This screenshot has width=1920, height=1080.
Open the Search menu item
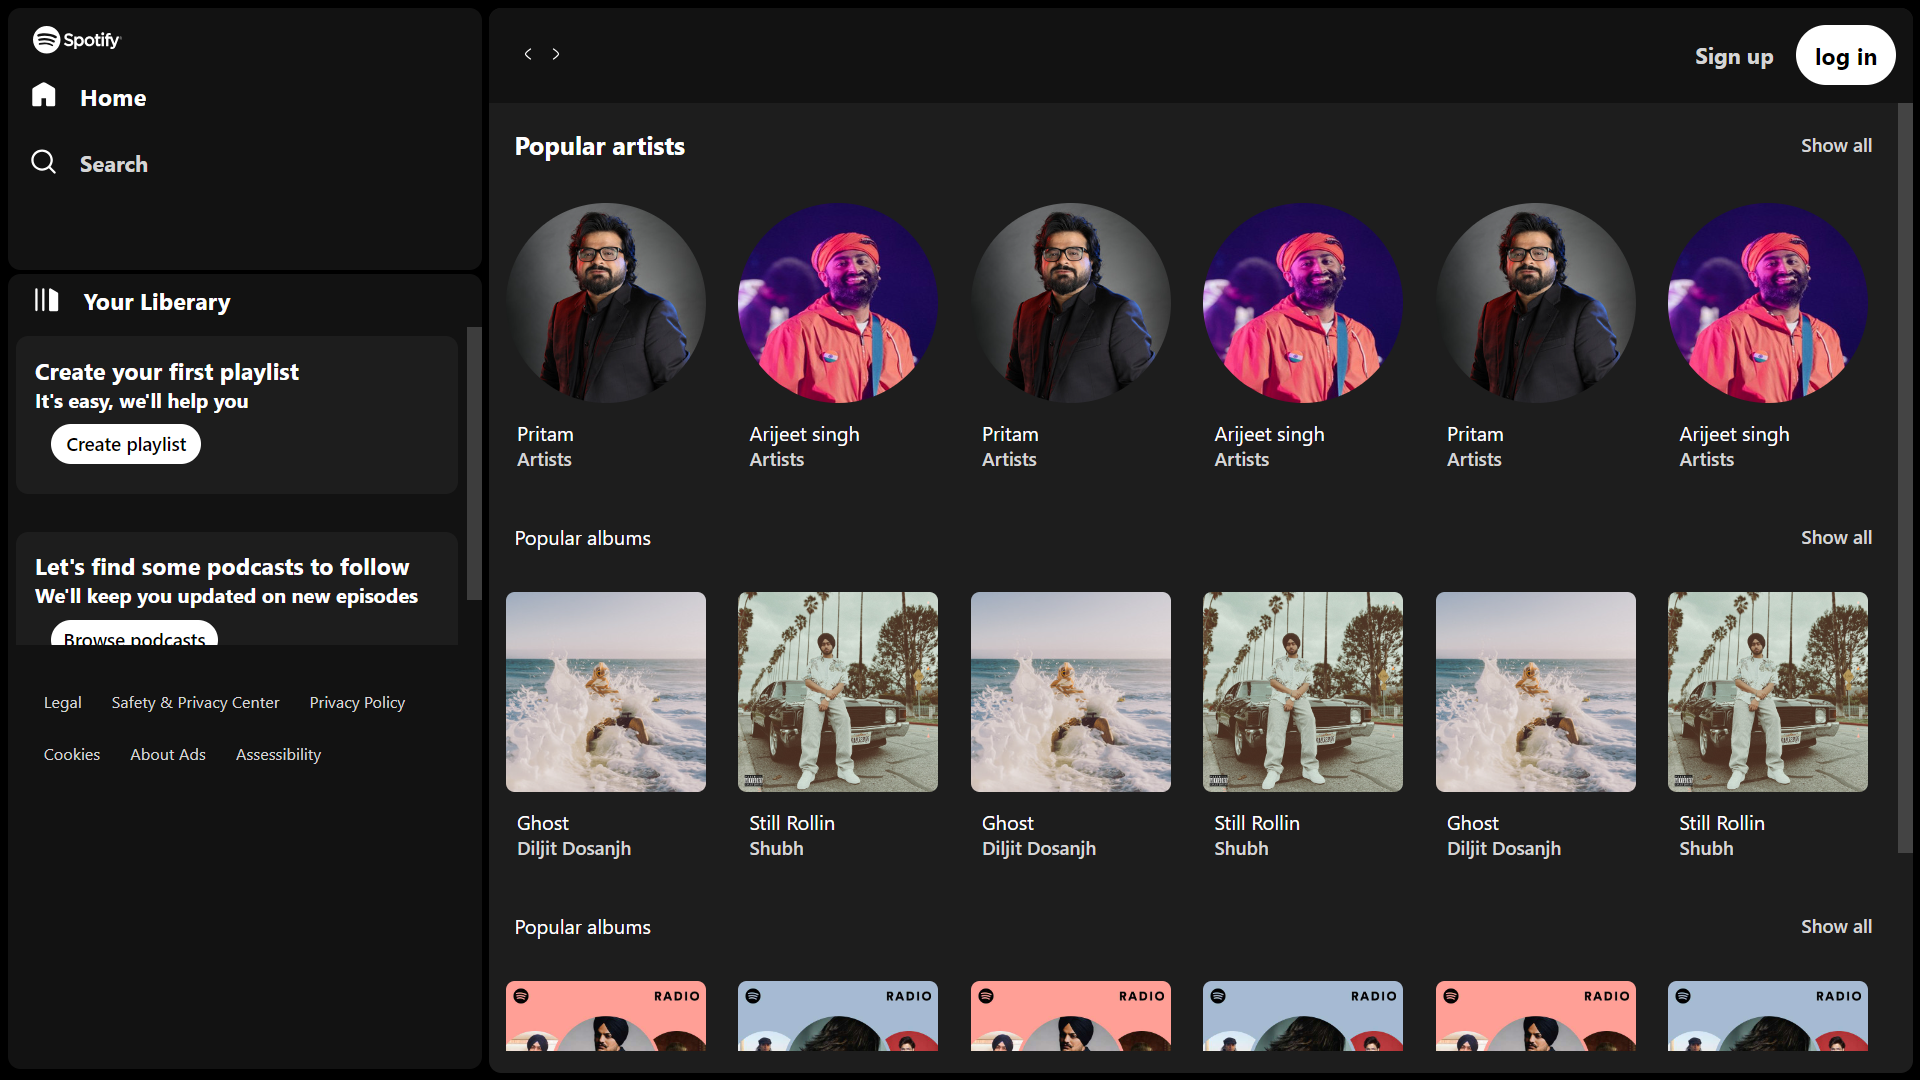click(113, 164)
